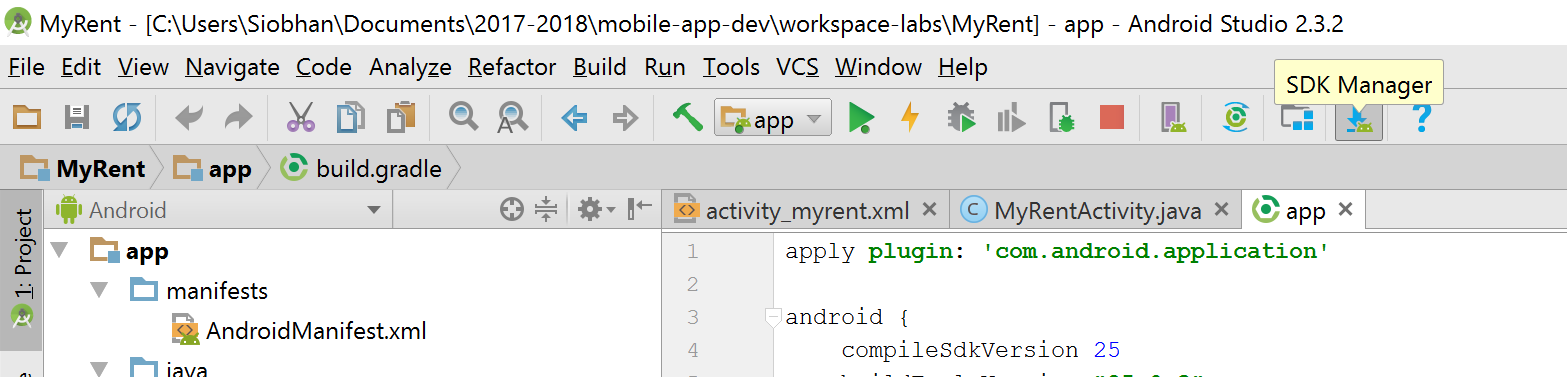Click the Make Project hammer icon
The image size is (1567, 377).
[x=687, y=118]
